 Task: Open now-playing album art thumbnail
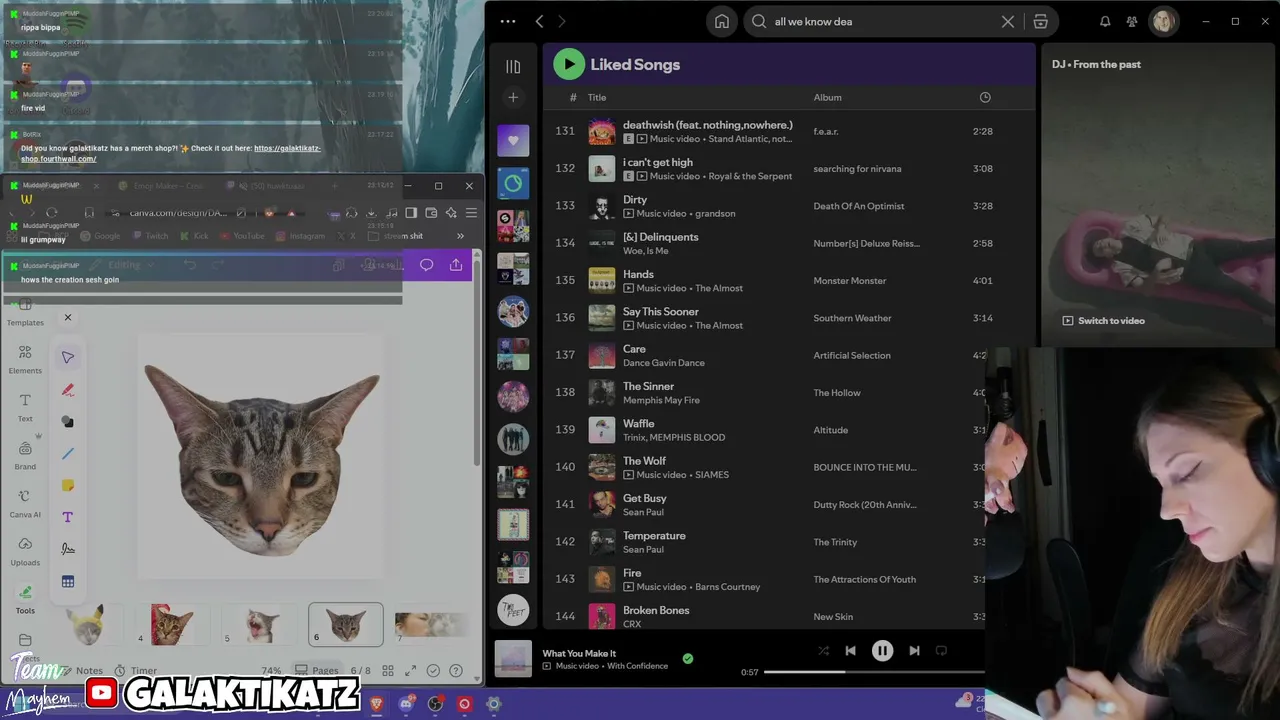coord(513,659)
